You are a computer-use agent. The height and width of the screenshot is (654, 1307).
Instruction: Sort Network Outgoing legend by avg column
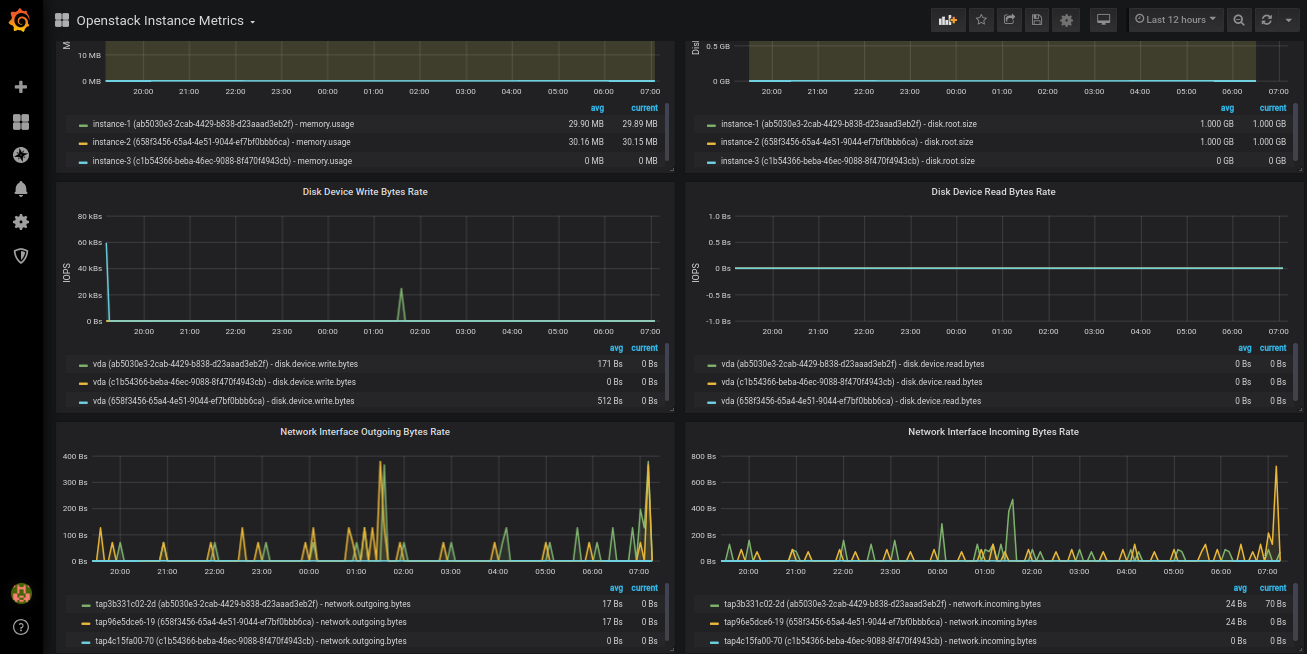(x=616, y=588)
